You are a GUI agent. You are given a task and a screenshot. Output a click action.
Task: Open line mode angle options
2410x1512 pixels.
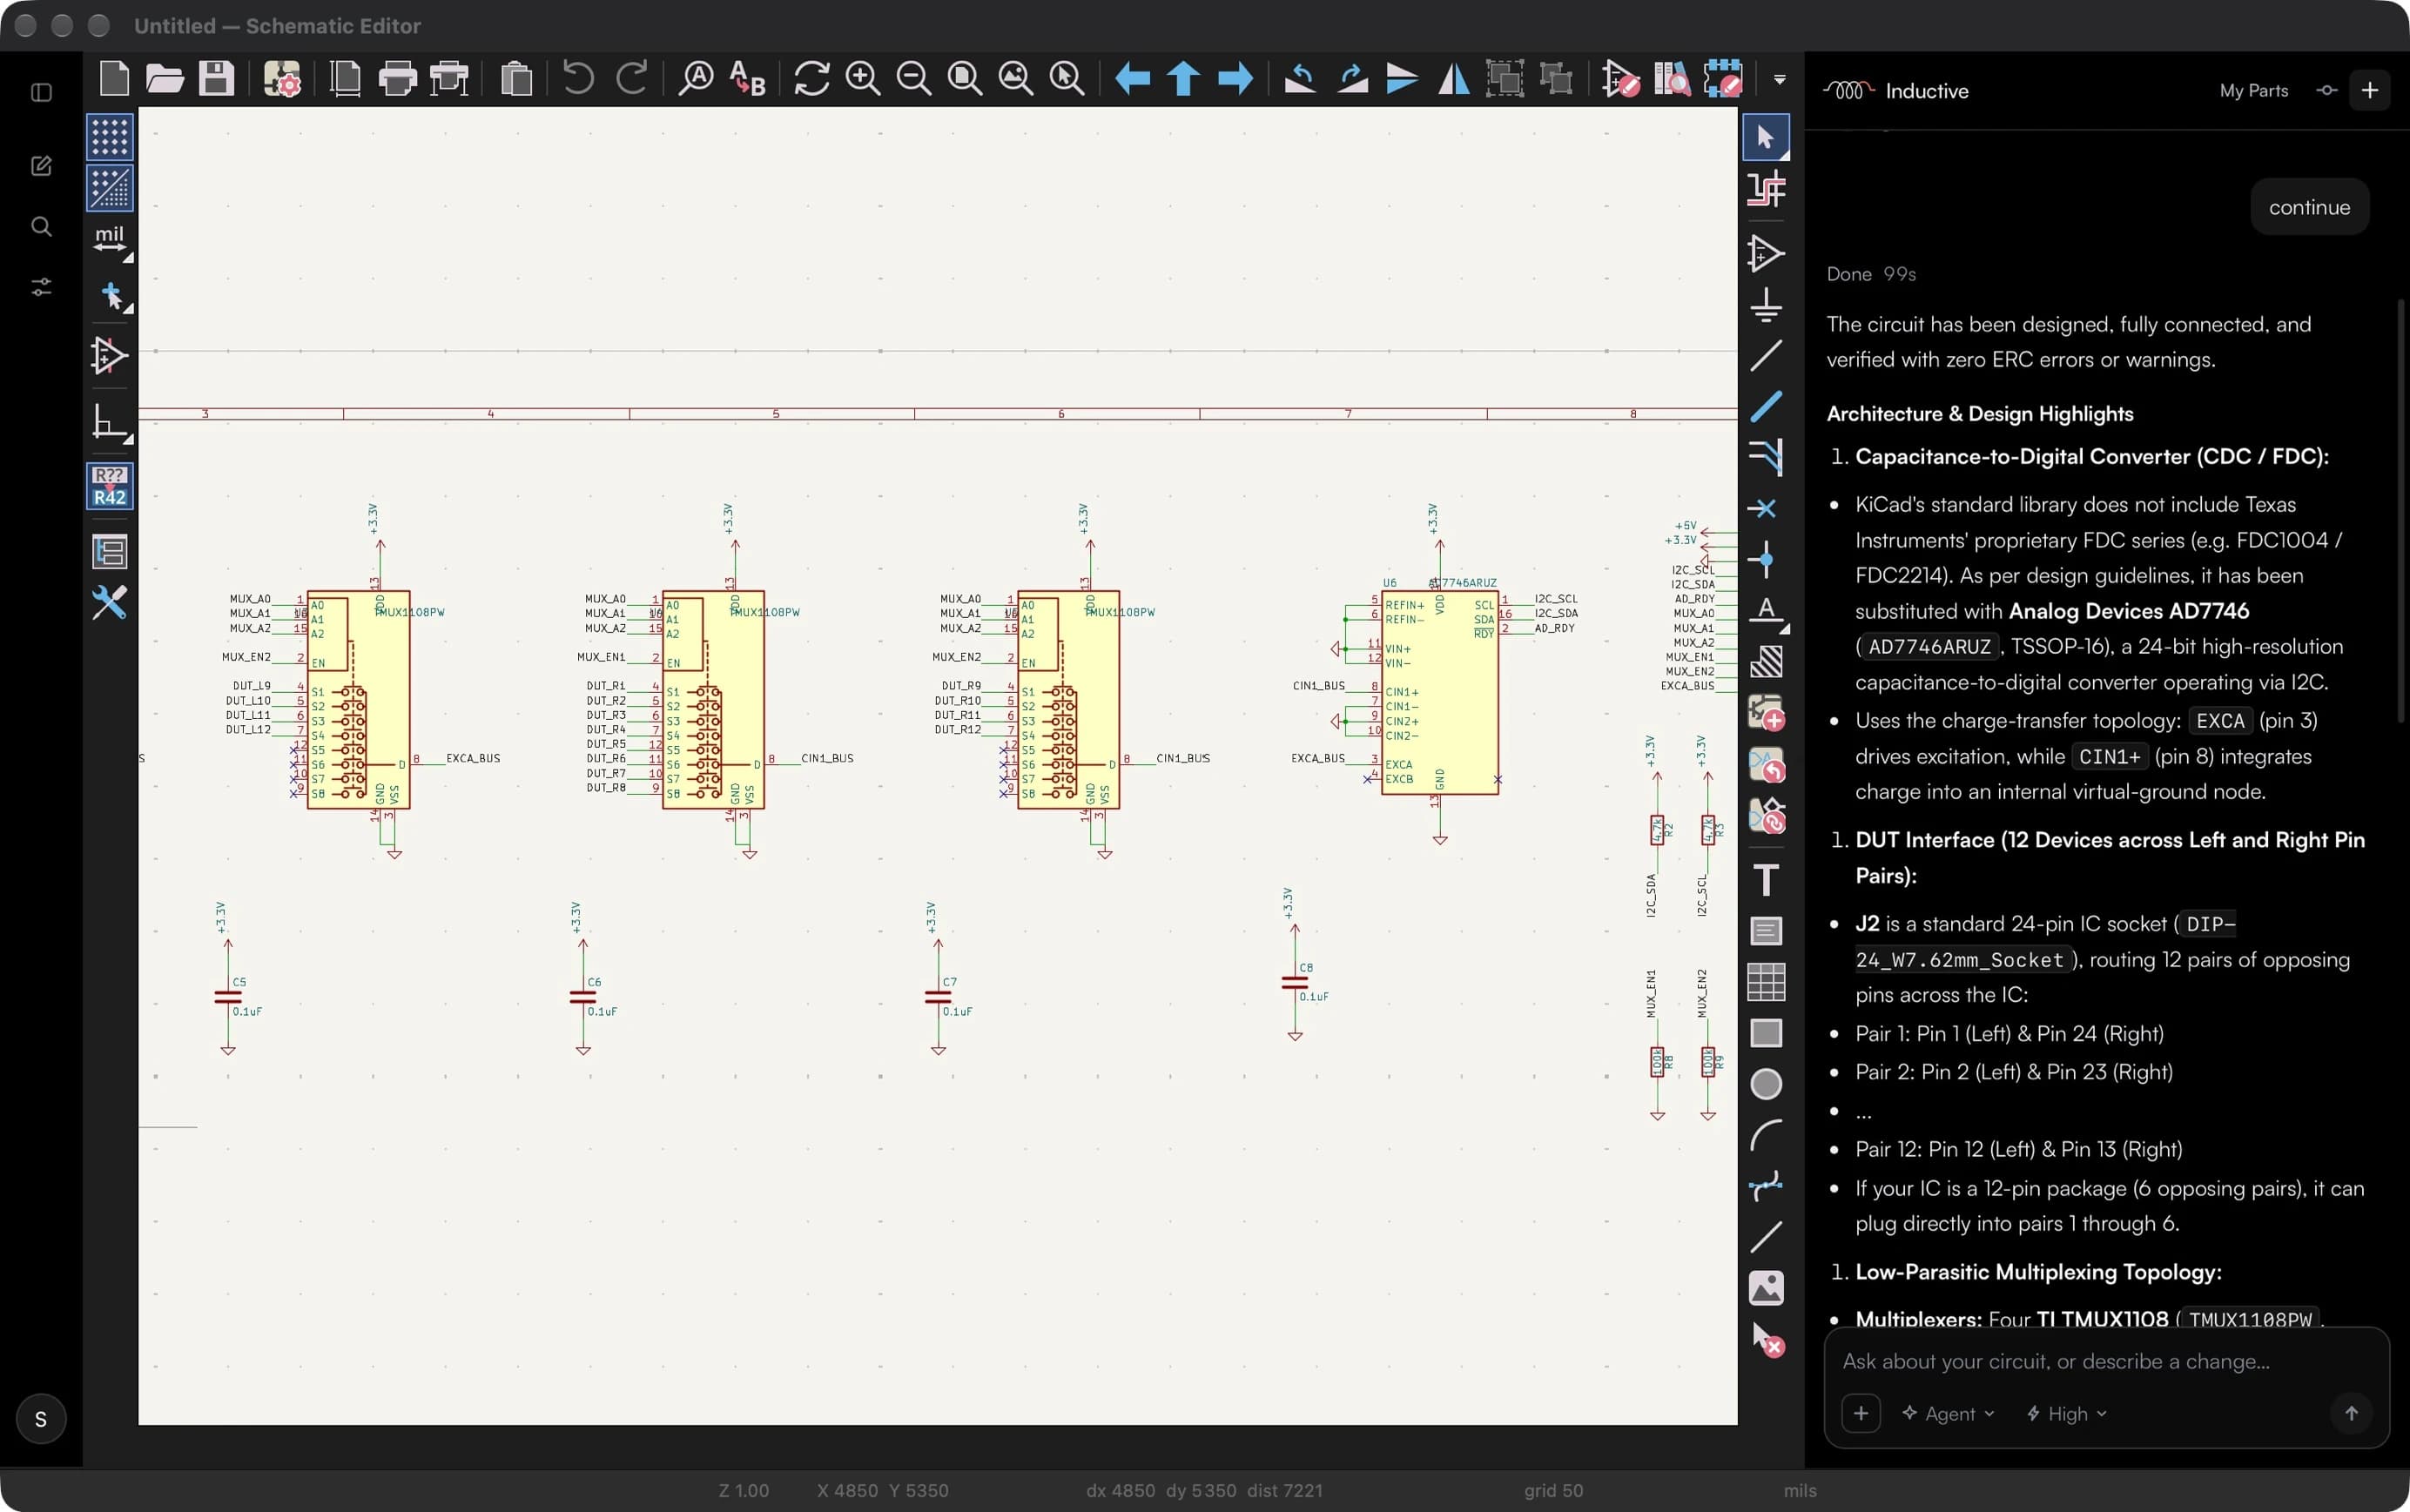point(109,422)
